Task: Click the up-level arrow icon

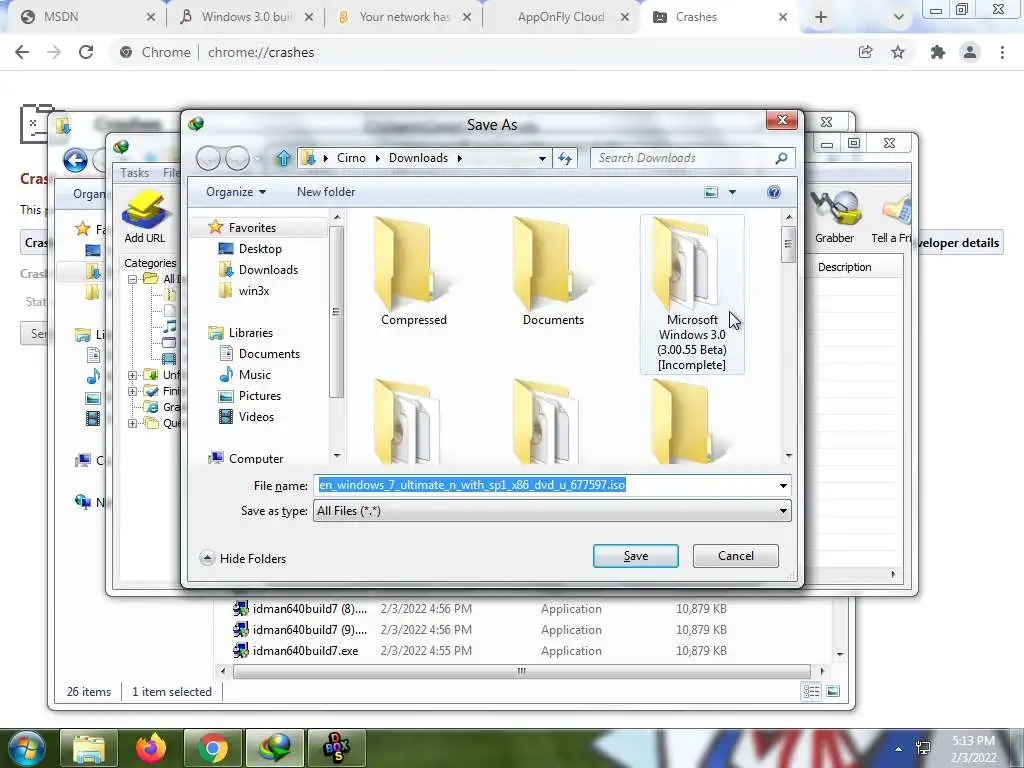Action: click(283, 158)
